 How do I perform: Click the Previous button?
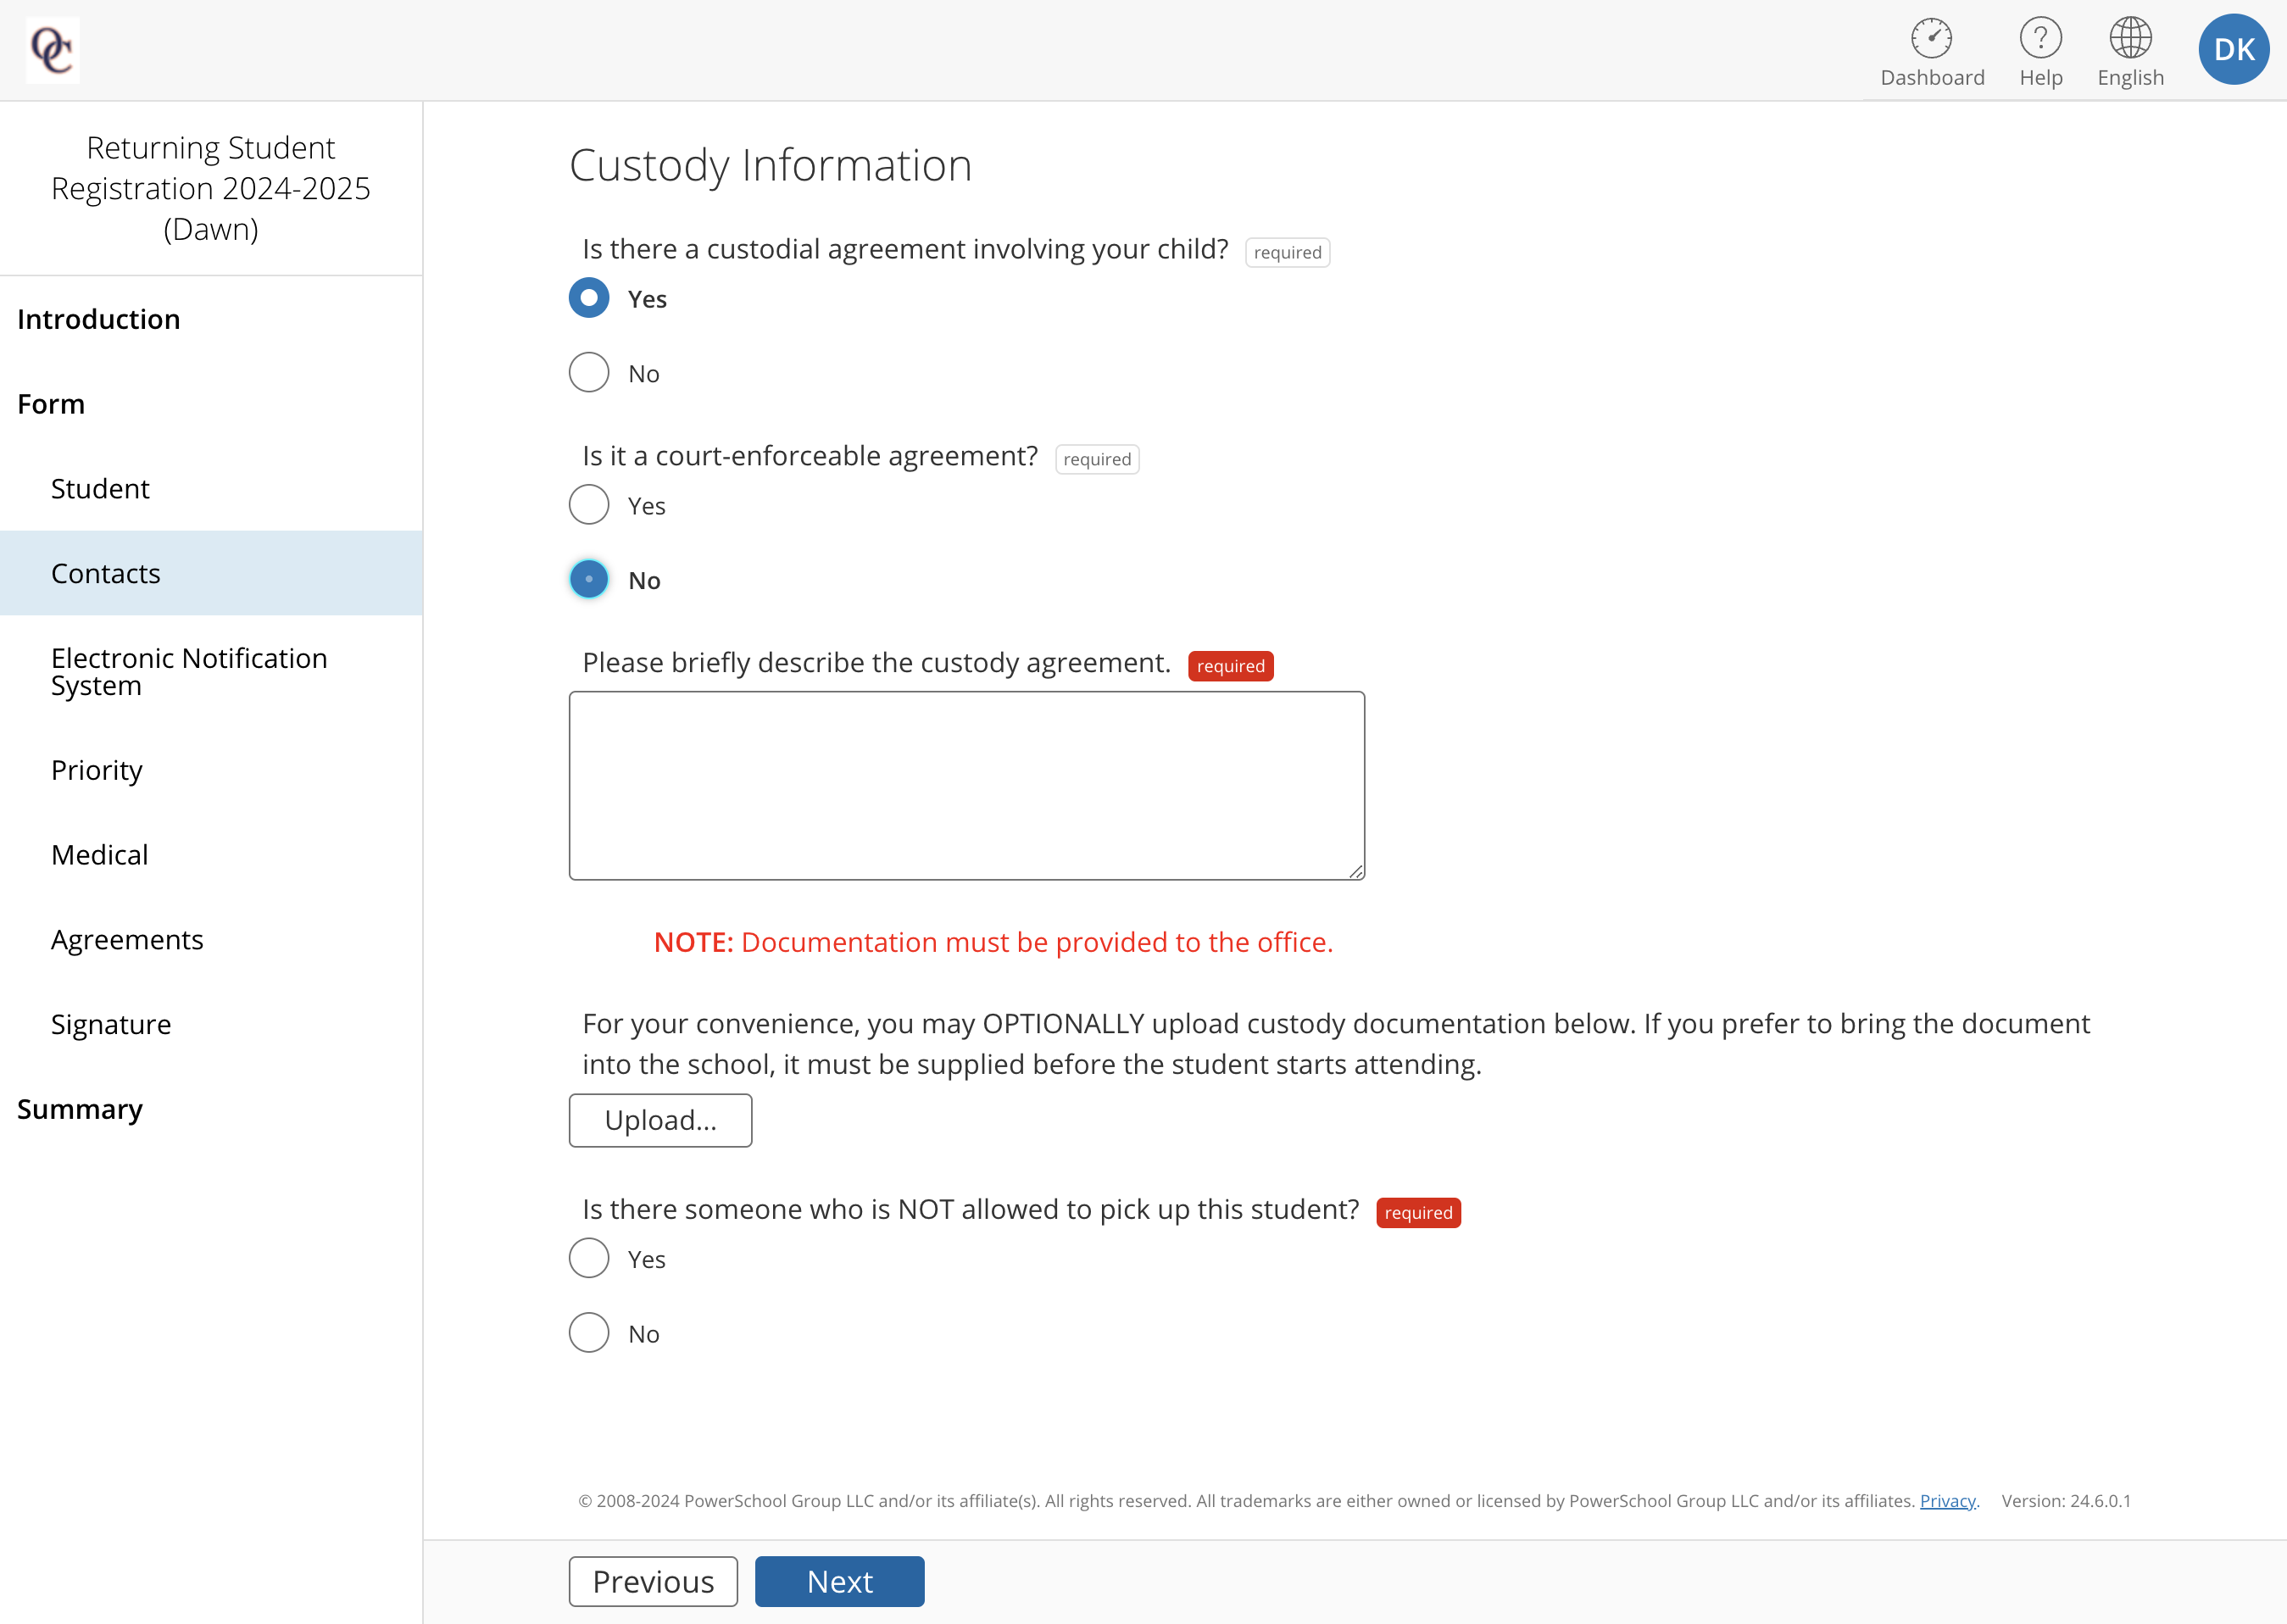coord(653,1581)
